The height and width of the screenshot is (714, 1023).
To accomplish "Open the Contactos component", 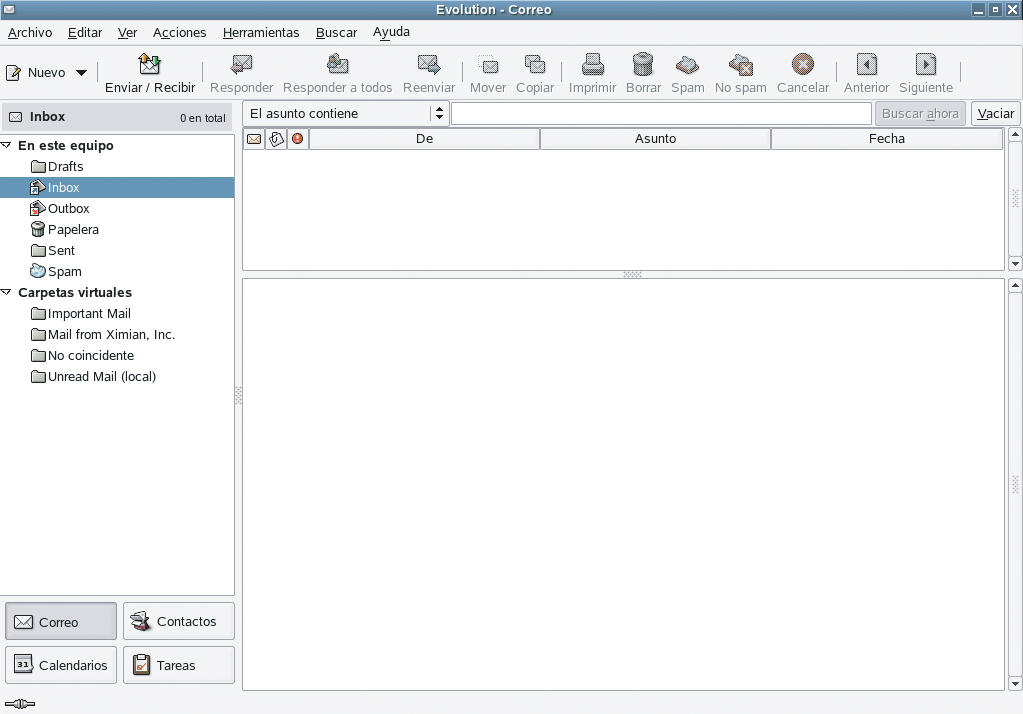I will pos(179,621).
